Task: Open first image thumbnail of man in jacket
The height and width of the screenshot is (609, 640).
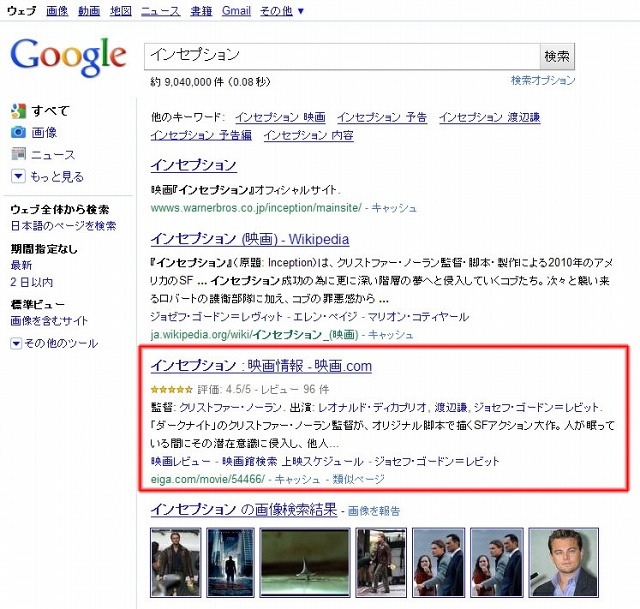Action: click(176, 562)
